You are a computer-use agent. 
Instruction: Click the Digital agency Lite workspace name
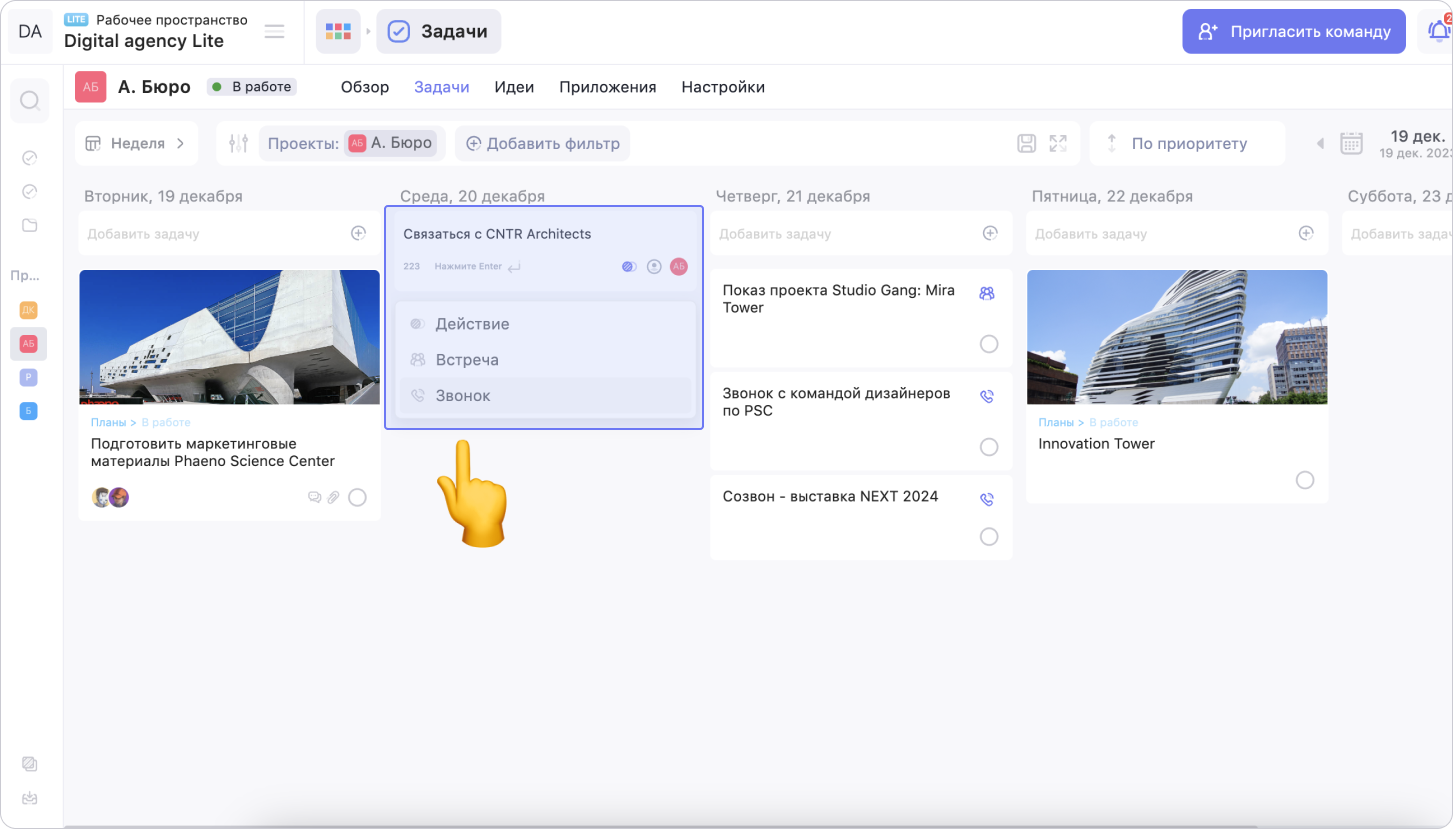144,41
